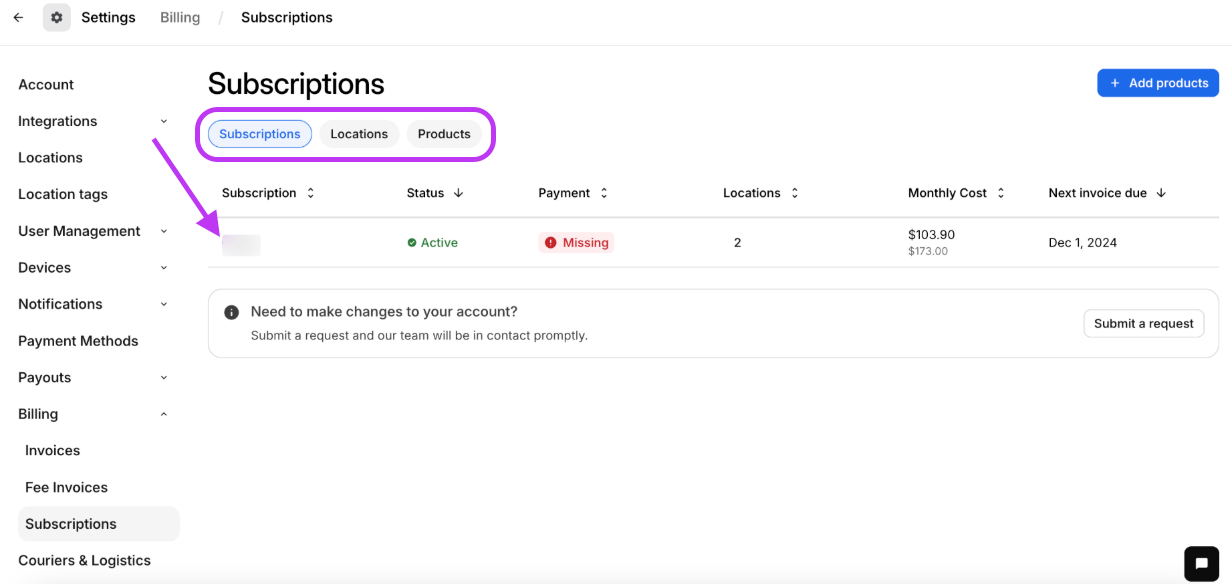Screen dimensions: 1232x584
Task: Toggle sorting on the Monthly Cost column
Action: (1000, 192)
